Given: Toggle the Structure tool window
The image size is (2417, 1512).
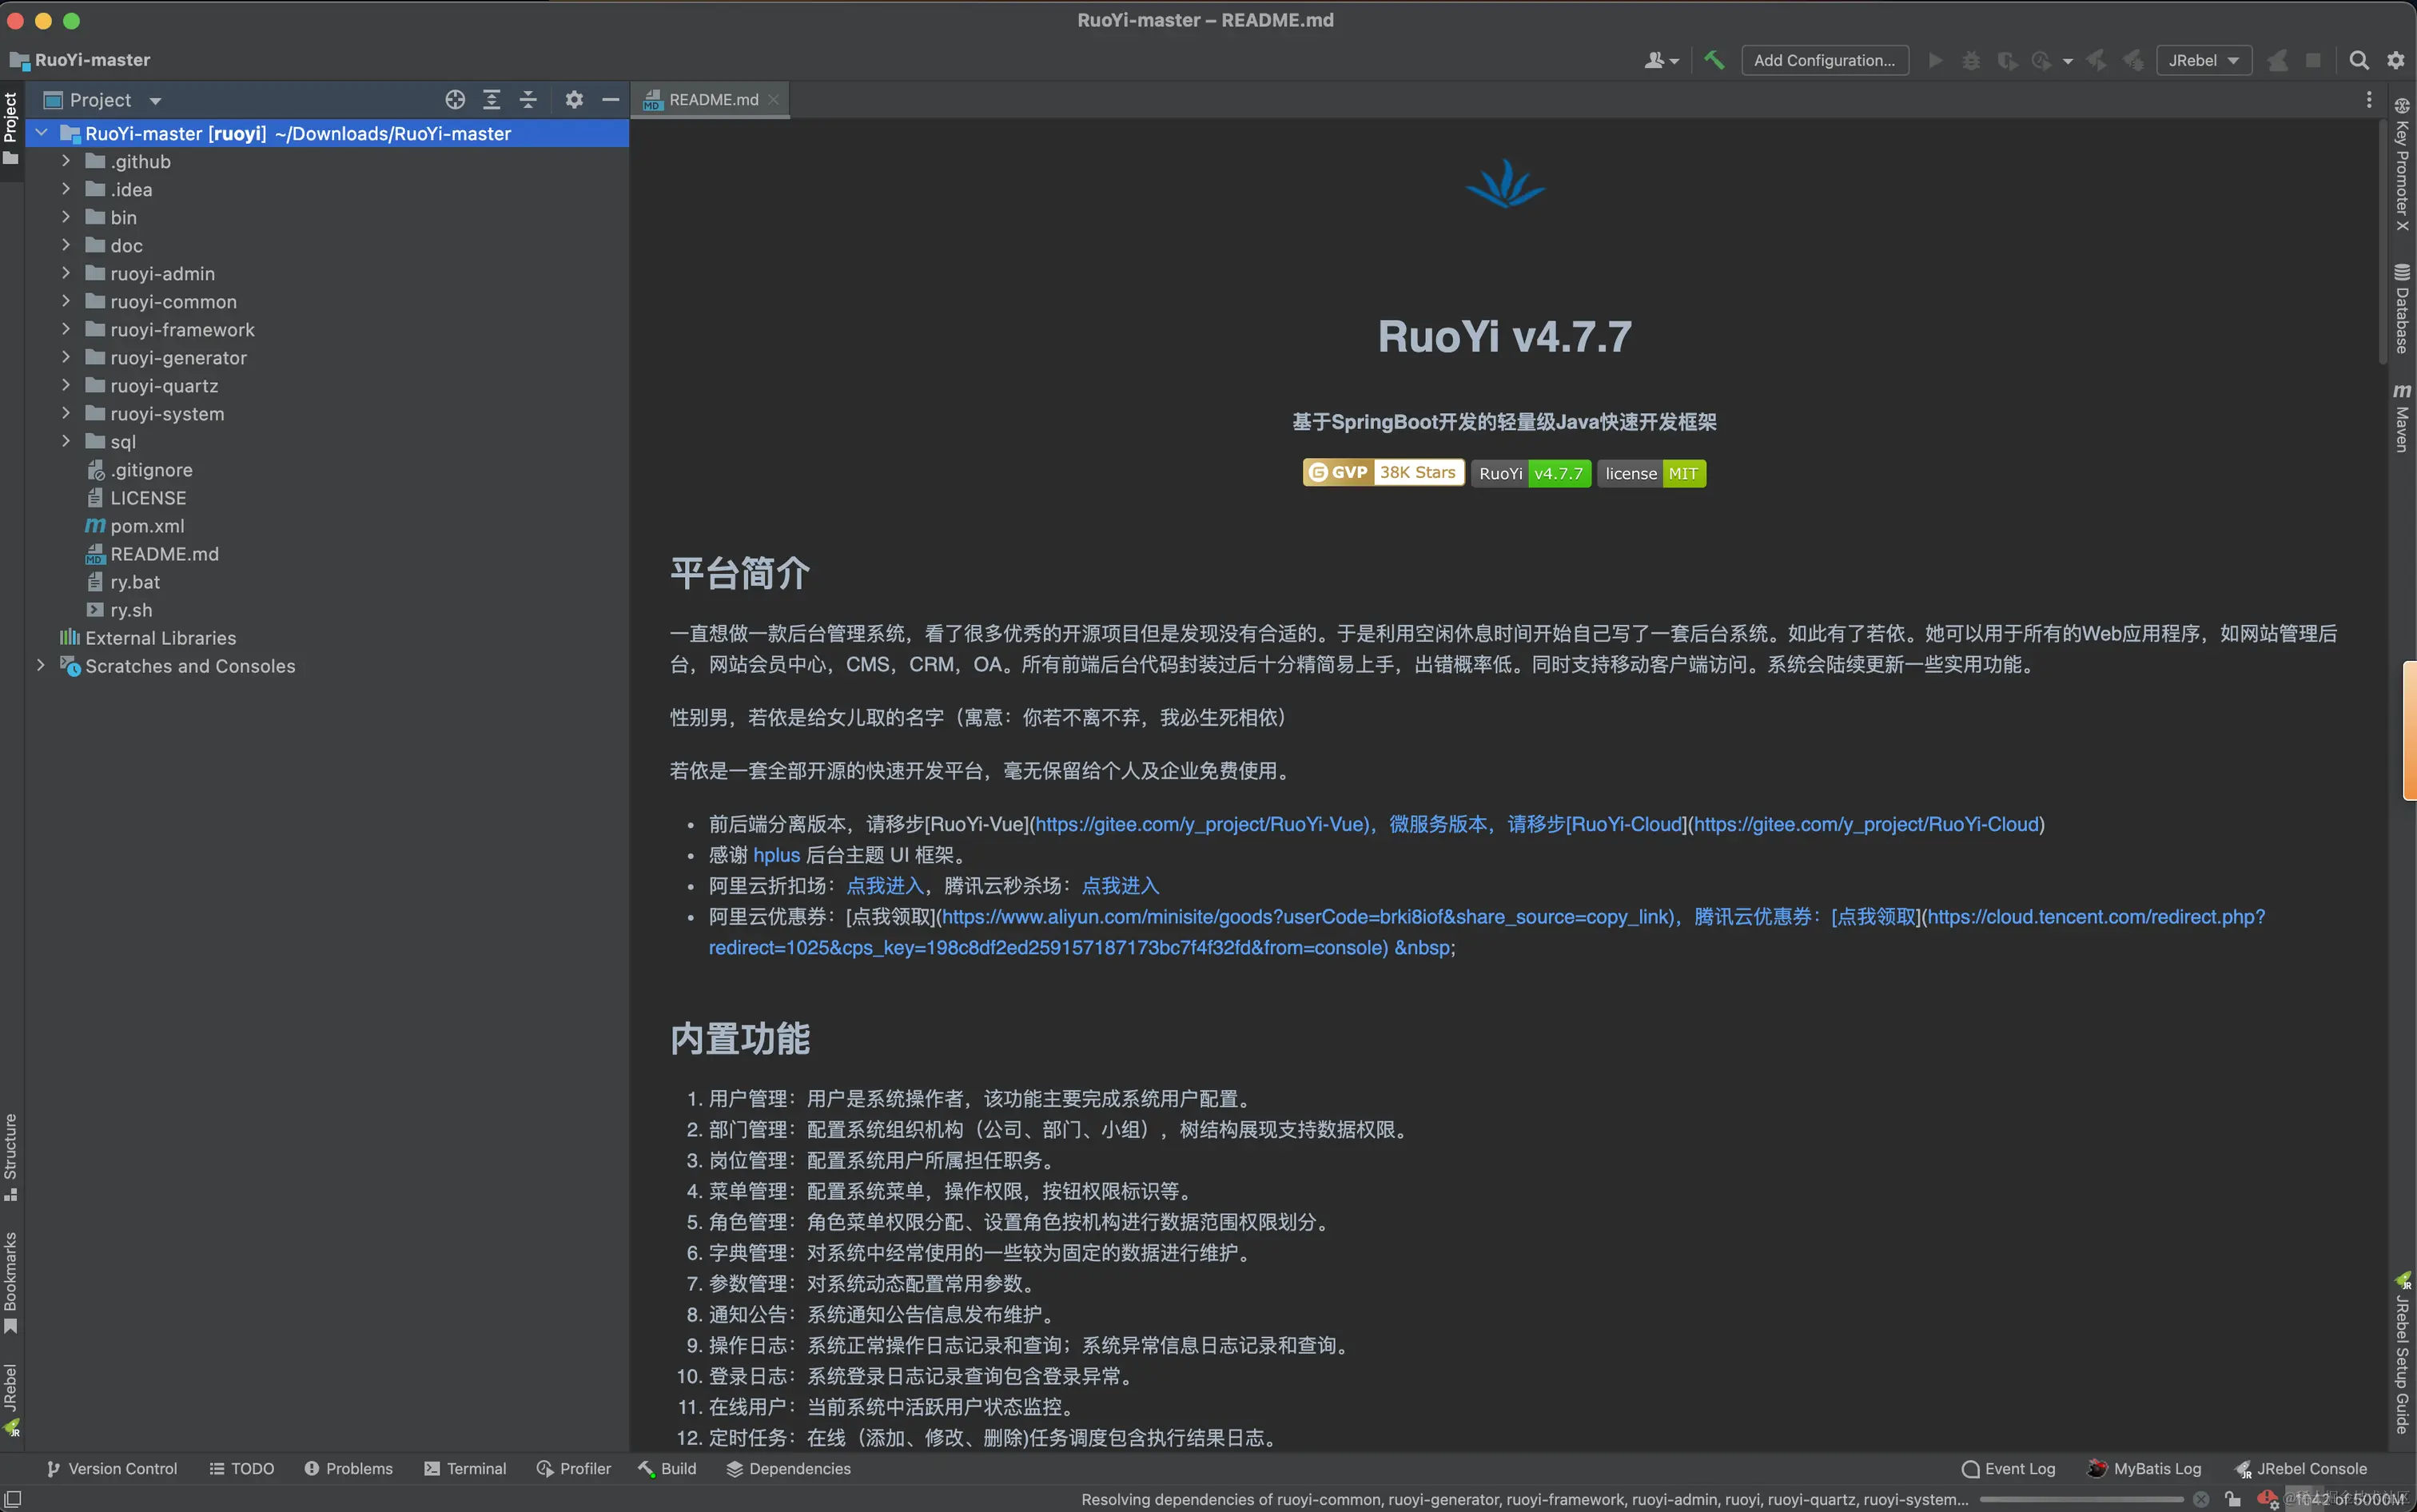Looking at the screenshot, I should (10, 1155).
